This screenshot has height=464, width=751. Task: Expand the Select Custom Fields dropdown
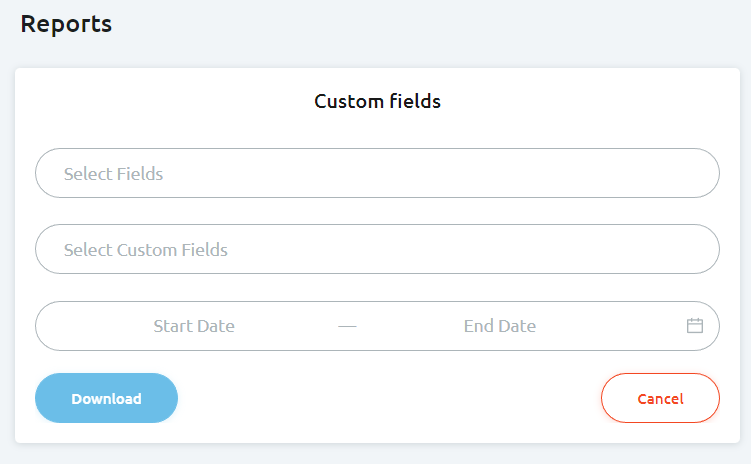pos(377,250)
